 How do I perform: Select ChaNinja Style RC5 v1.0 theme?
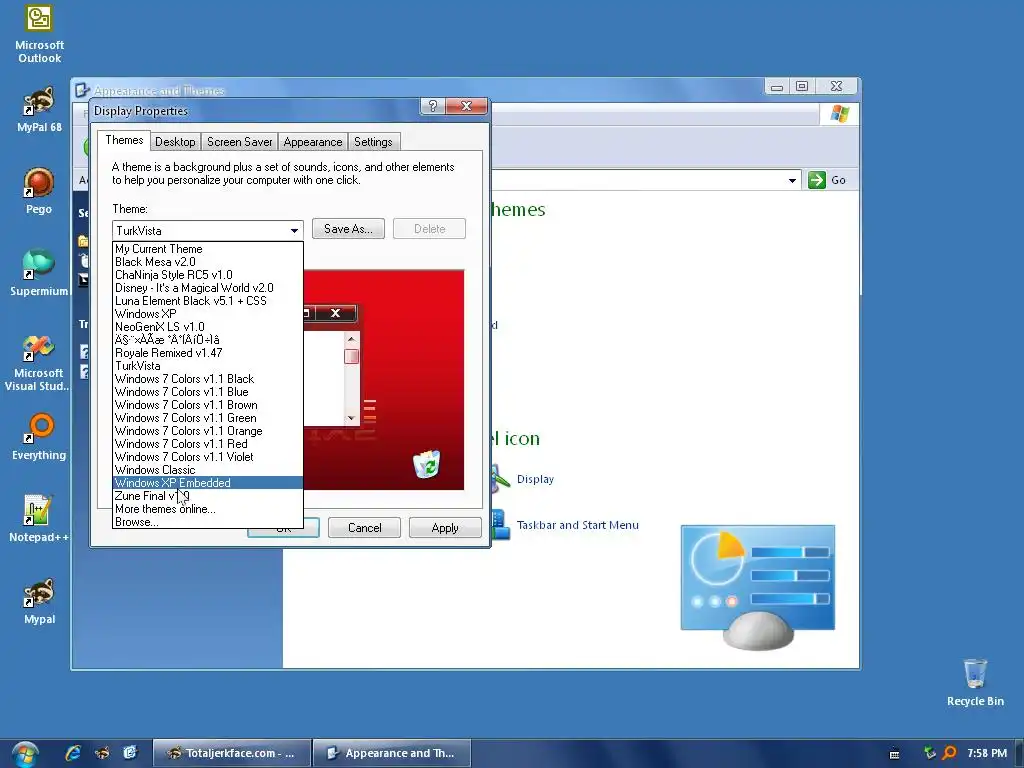pyautogui.click(x=208, y=275)
